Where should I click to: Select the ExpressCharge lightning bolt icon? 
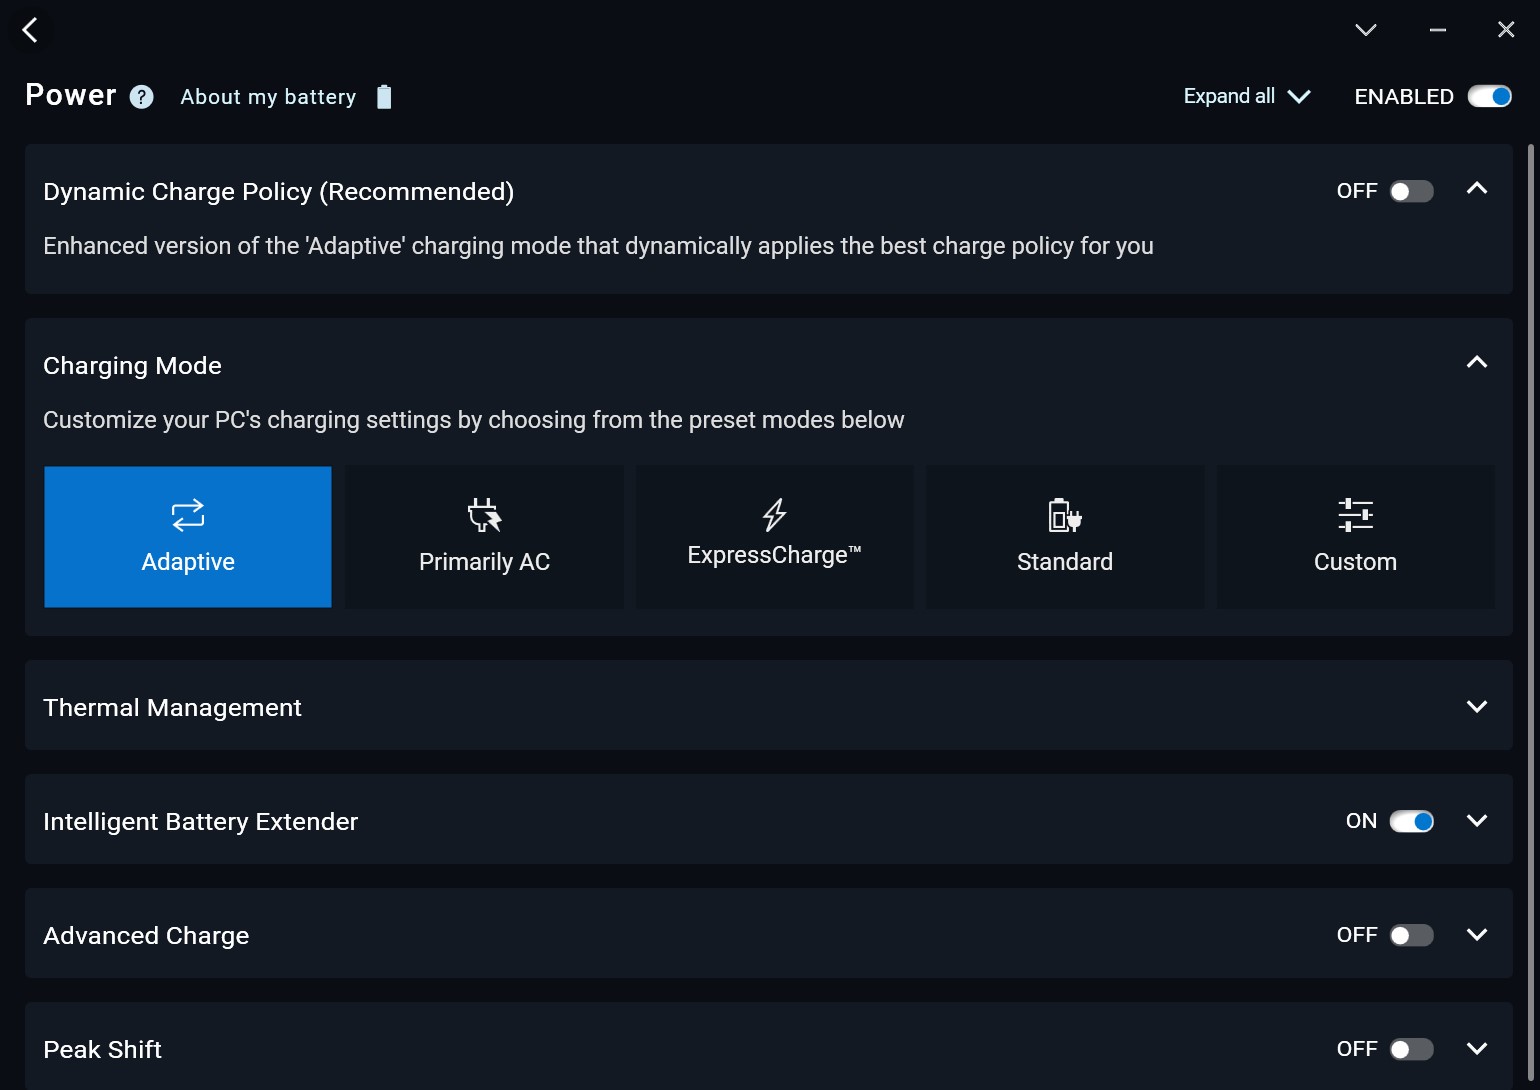774,514
